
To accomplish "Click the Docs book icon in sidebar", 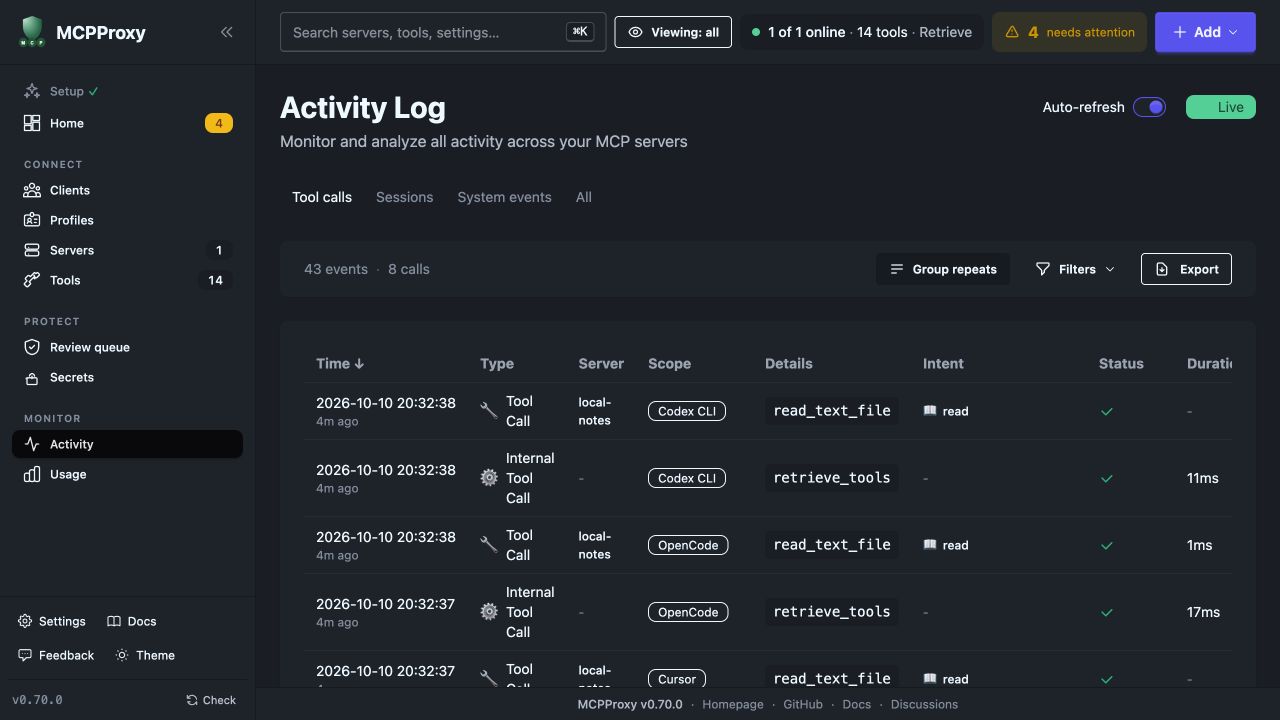I will (114, 621).
